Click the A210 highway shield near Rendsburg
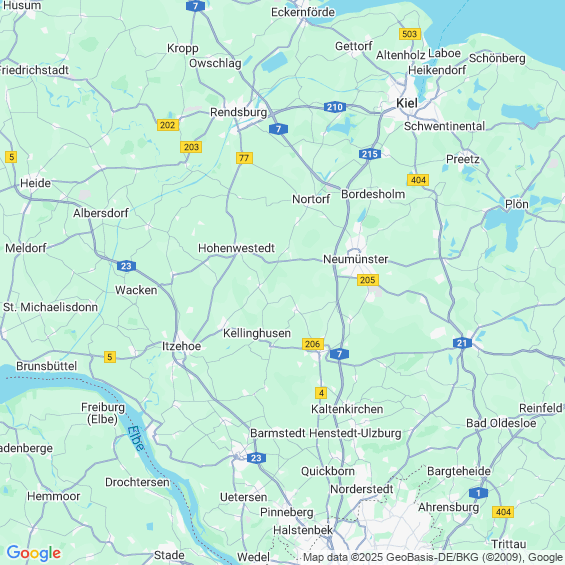The width and height of the screenshot is (565, 565). tap(335, 107)
